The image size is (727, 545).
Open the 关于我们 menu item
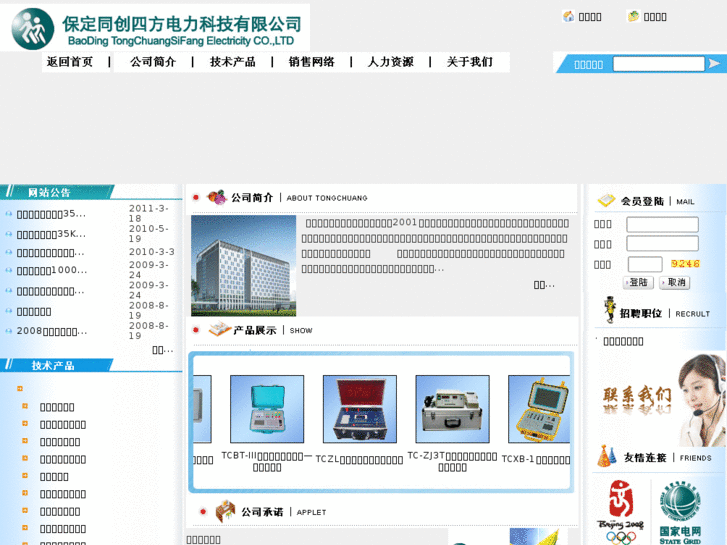[x=470, y=62]
